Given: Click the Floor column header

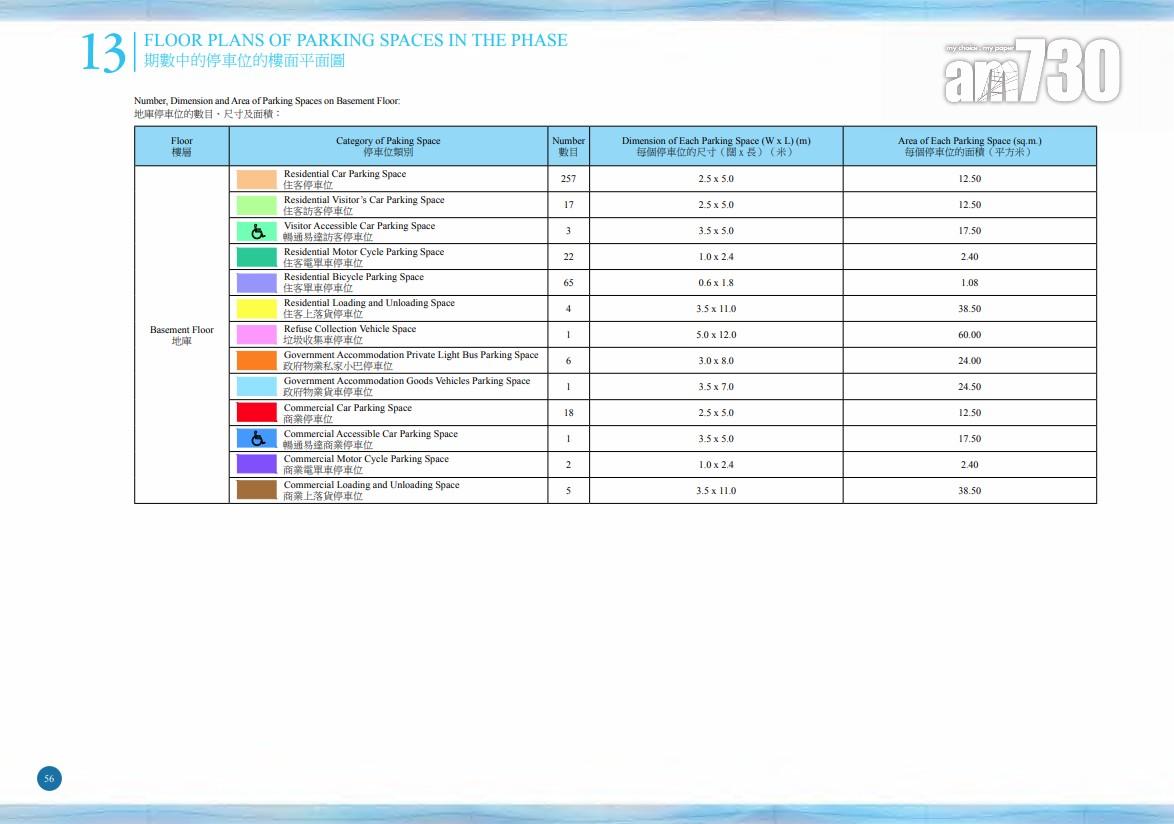Looking at the screenshot, I should pos(181,146).
